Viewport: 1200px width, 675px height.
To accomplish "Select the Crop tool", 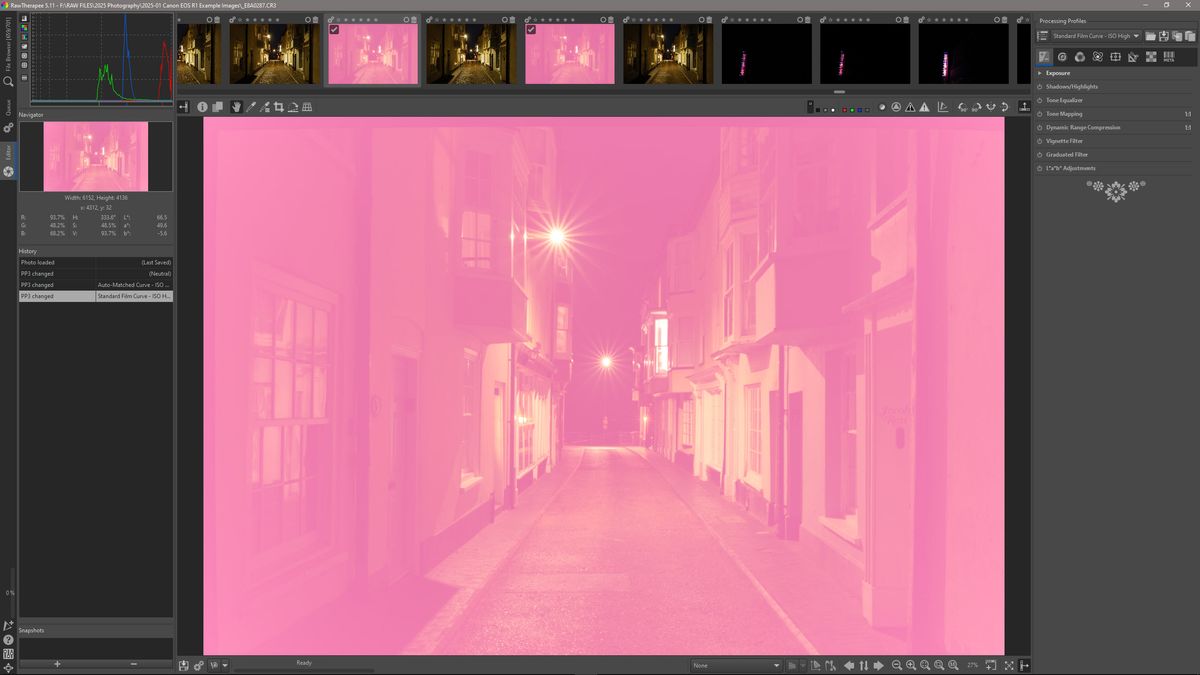I will 279,106.
